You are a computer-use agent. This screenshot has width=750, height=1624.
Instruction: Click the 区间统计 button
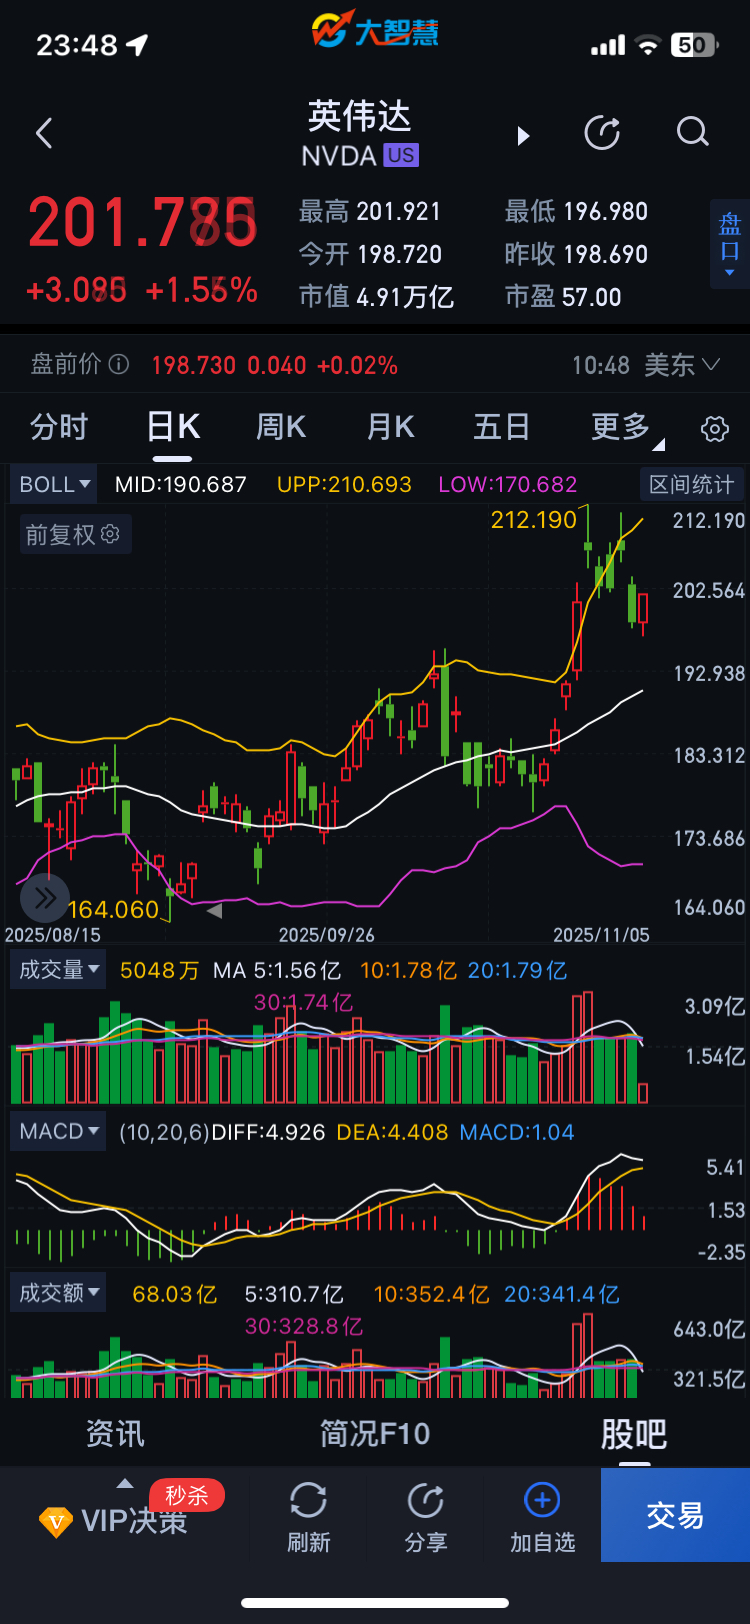point(692,485)
